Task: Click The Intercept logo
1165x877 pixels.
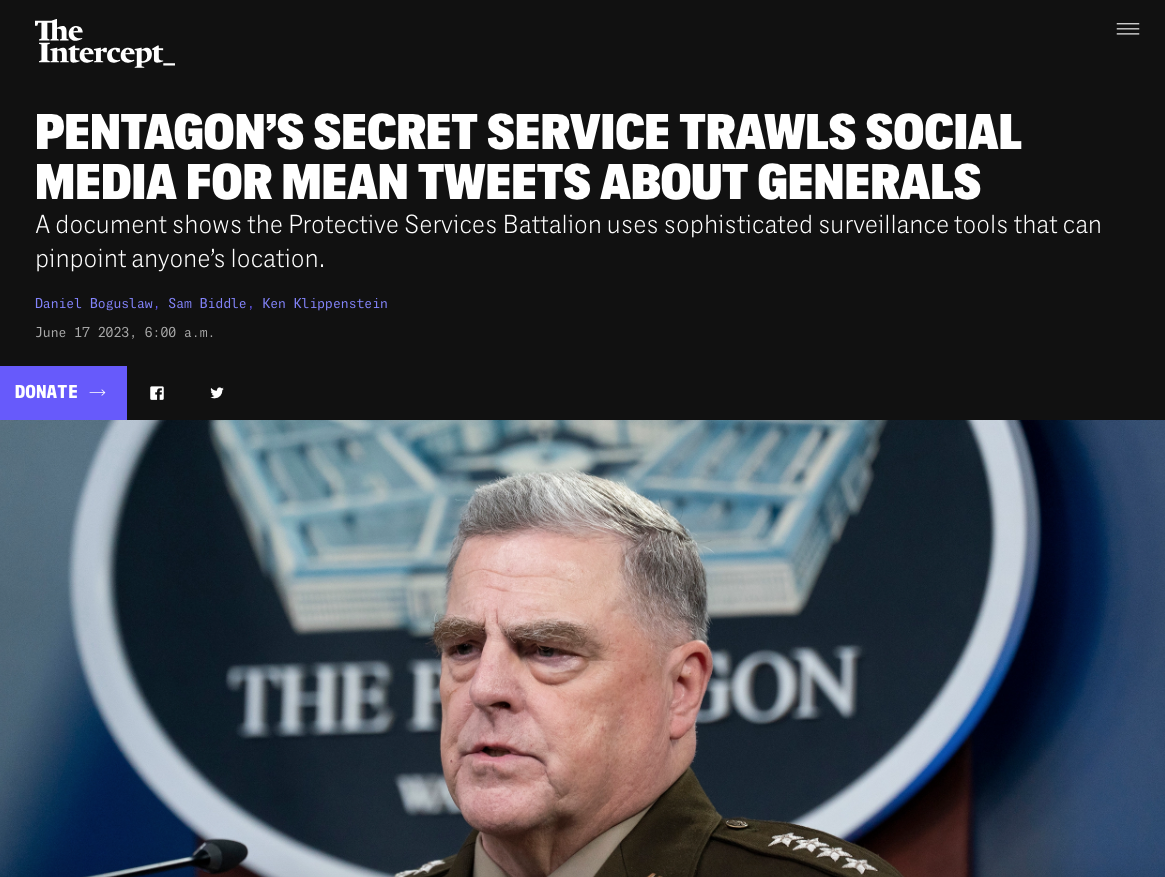Action: coord(105,43)
